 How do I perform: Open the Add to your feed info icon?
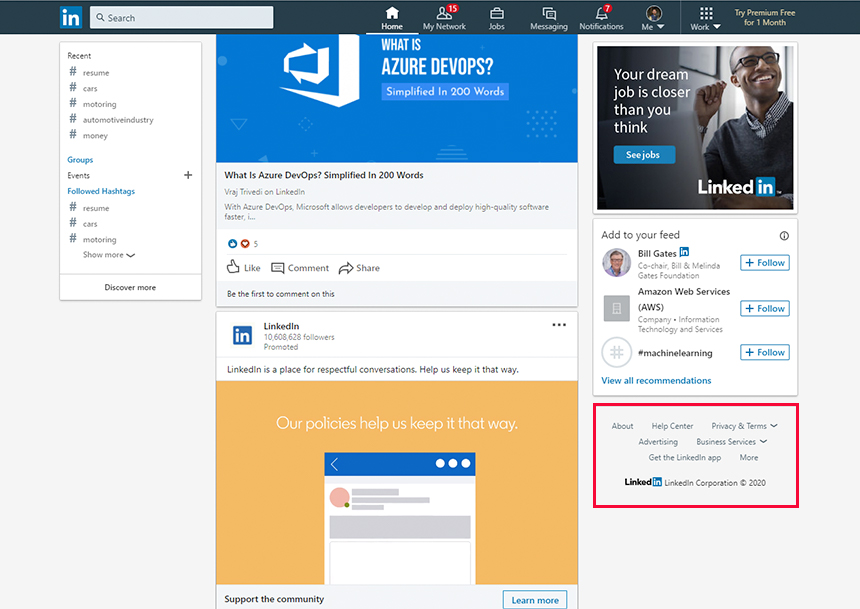[x=784, y=235]
